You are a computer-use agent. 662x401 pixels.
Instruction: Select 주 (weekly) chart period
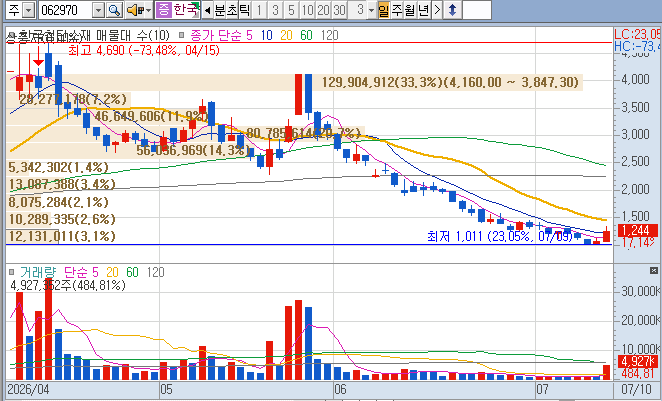coord(396,10)
